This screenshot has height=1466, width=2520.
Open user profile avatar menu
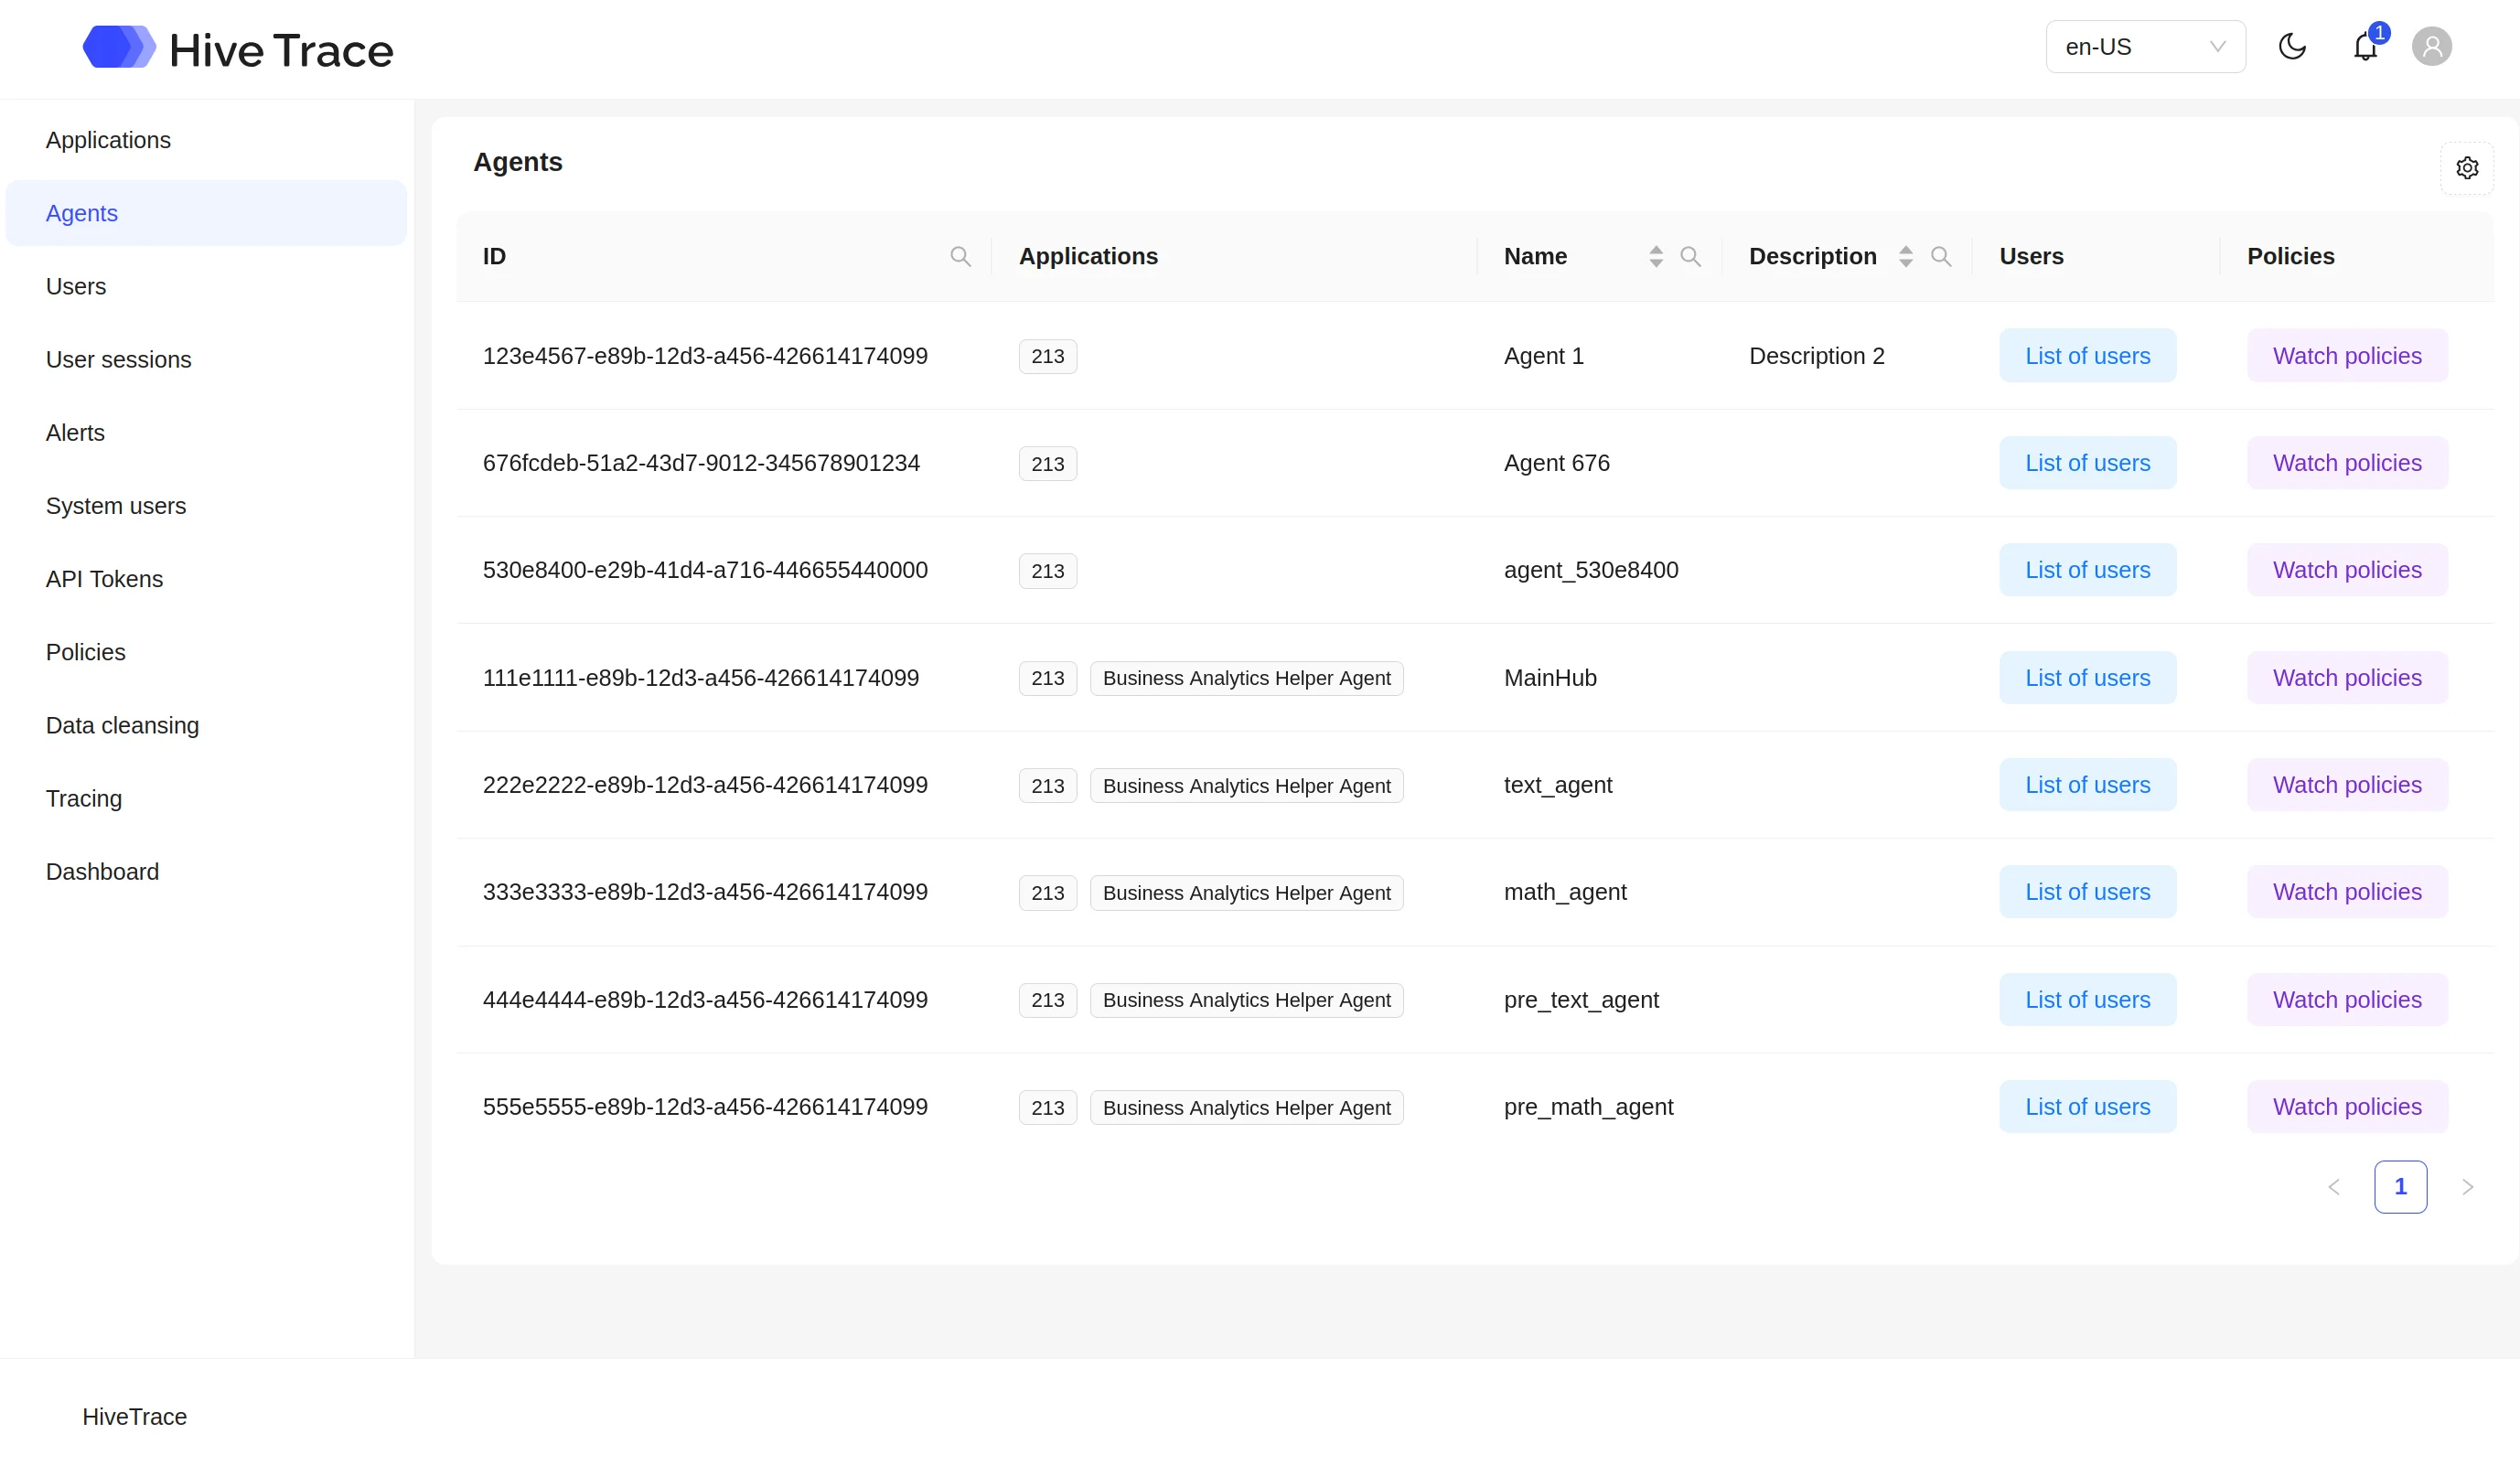click(2431, 47)
